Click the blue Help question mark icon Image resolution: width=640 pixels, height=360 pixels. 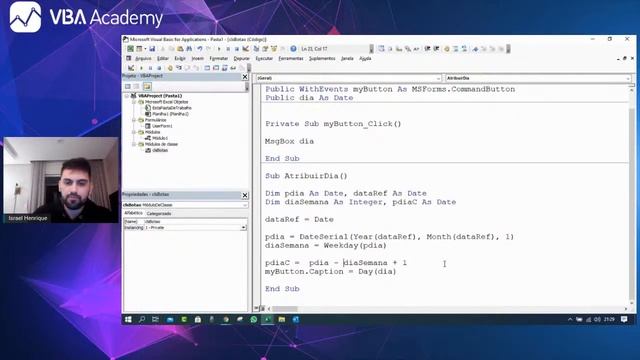coord(293,49)
